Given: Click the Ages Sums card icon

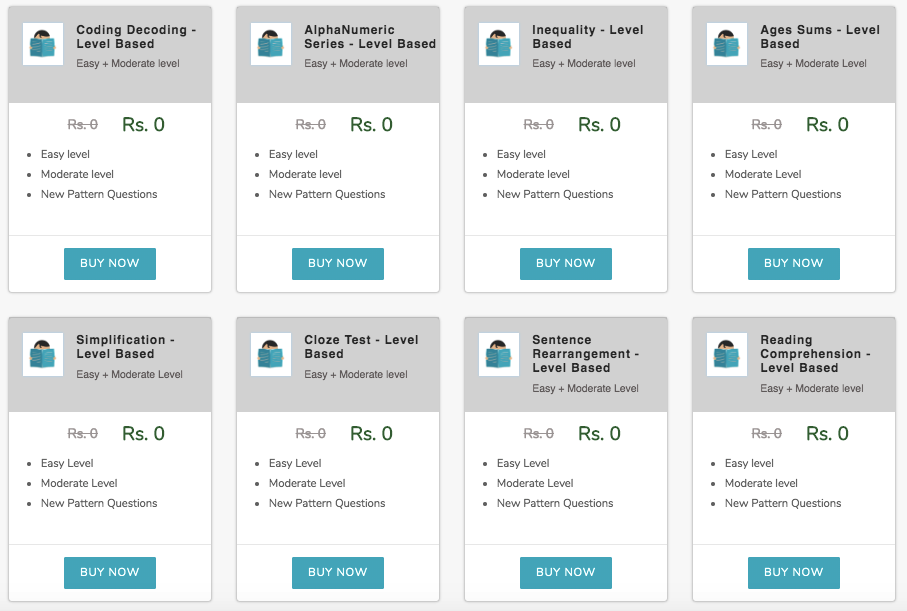Looking at the screenshot, I should point(727,44).
